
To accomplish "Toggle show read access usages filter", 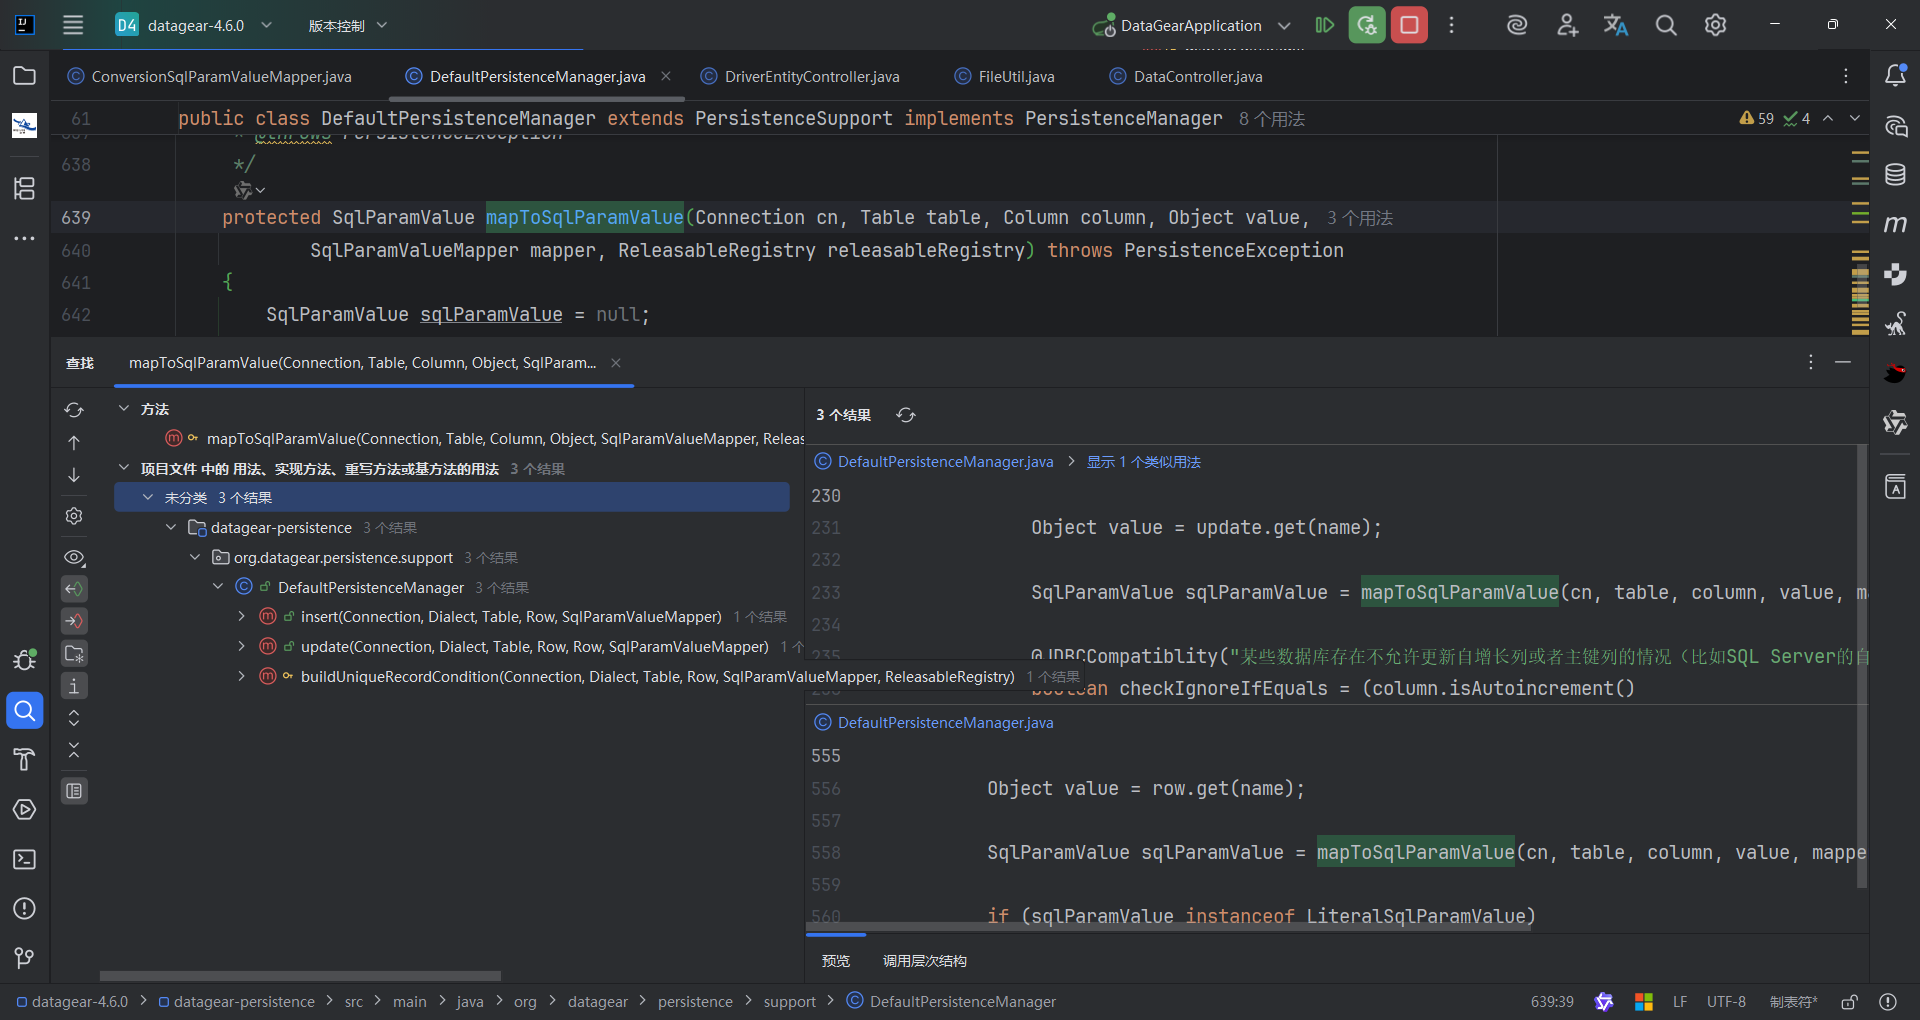I will coord(74,589).
